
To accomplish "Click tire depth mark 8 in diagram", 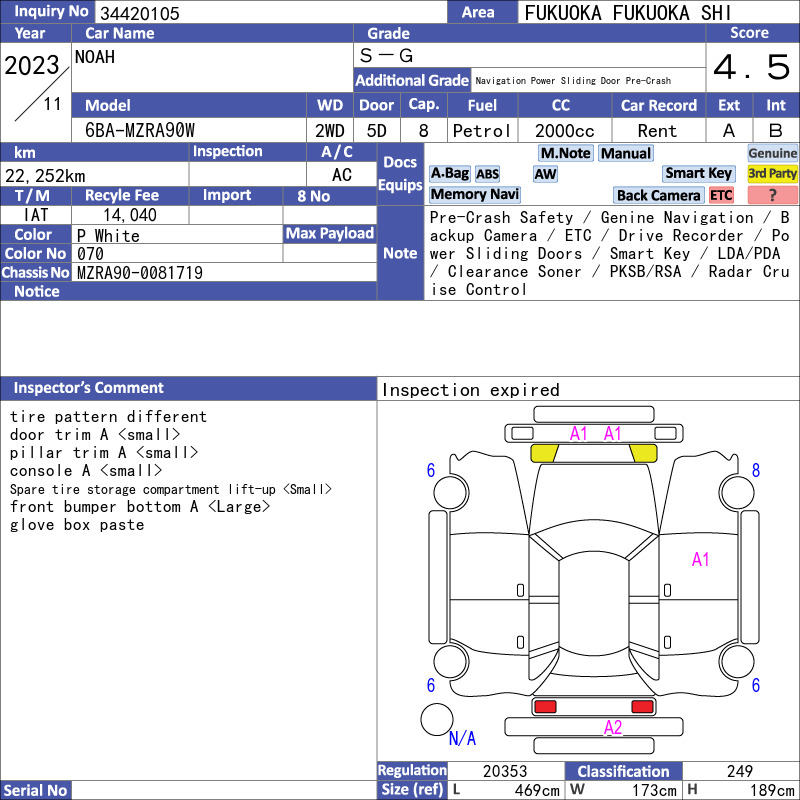I will click(x=756, y=470).
